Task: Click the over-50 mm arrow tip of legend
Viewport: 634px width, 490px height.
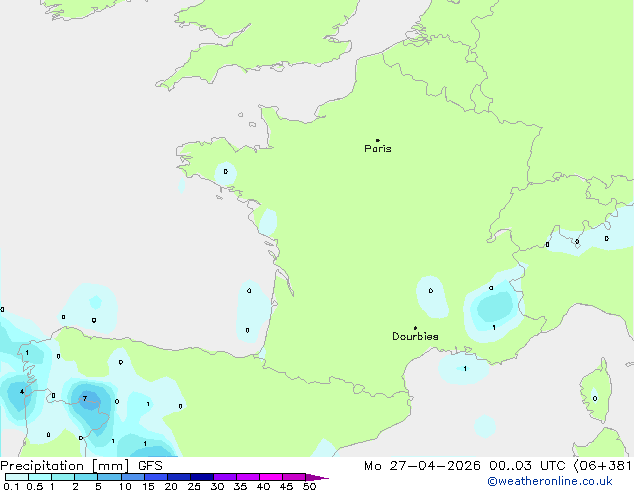Action: (x=317, y=477)
